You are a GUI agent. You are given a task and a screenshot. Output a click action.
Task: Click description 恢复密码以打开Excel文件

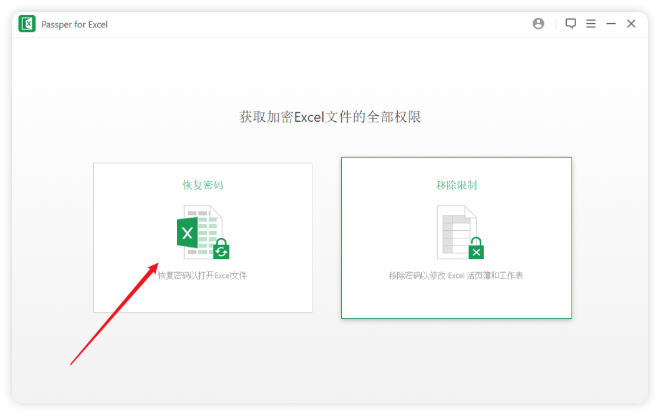(202, 275)
